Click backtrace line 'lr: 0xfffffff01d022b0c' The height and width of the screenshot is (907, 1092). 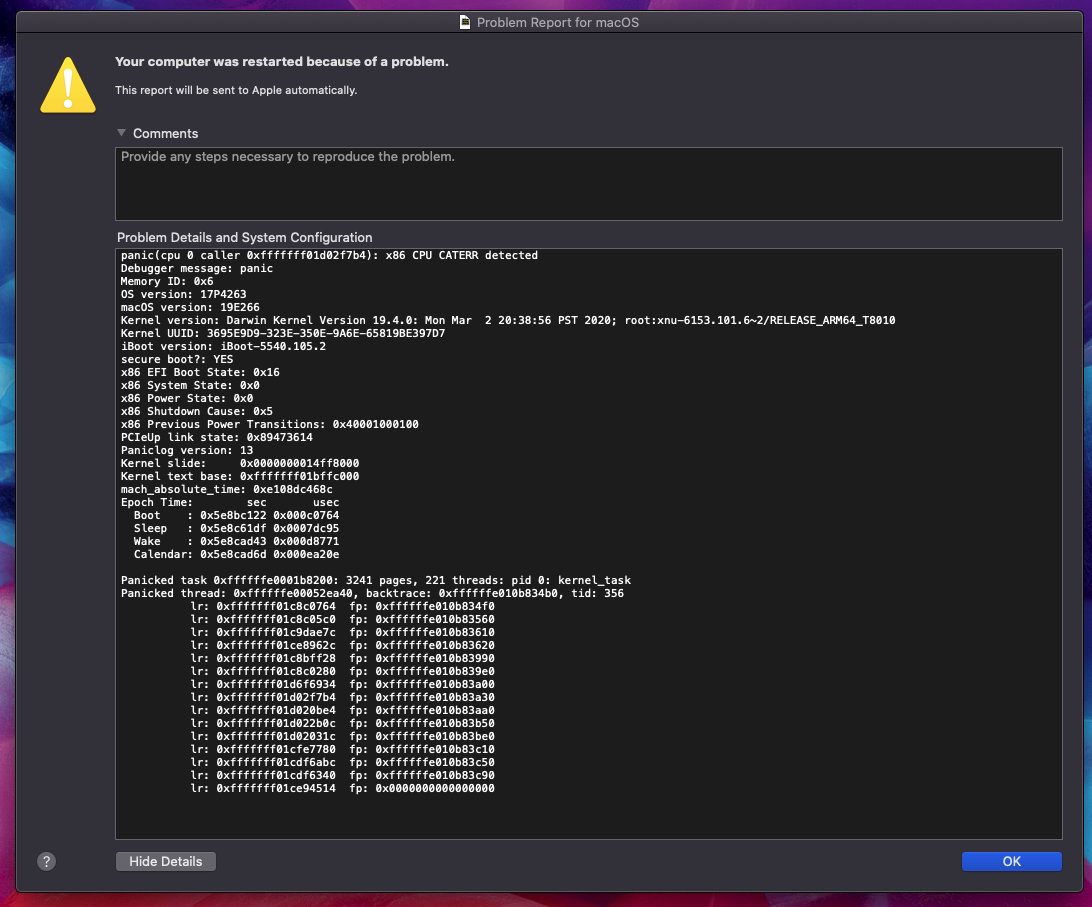click(x=343, y=723)
